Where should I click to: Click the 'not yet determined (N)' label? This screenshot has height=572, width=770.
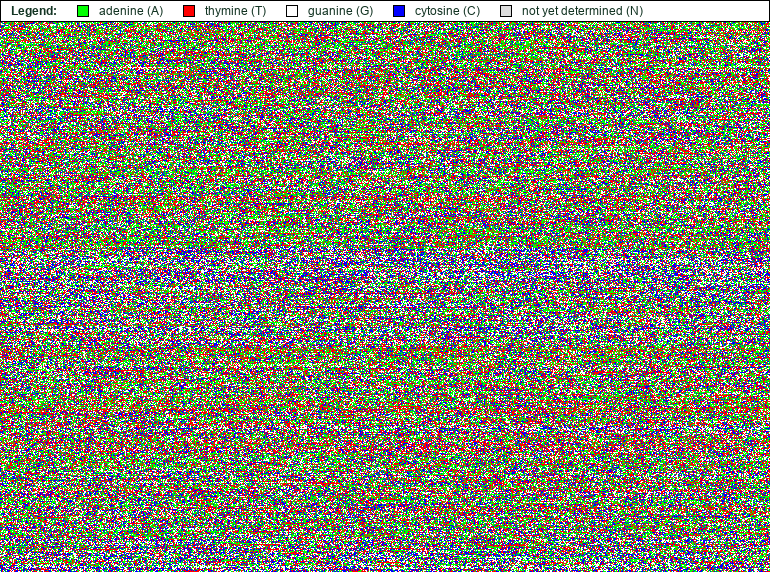[582, 11]
